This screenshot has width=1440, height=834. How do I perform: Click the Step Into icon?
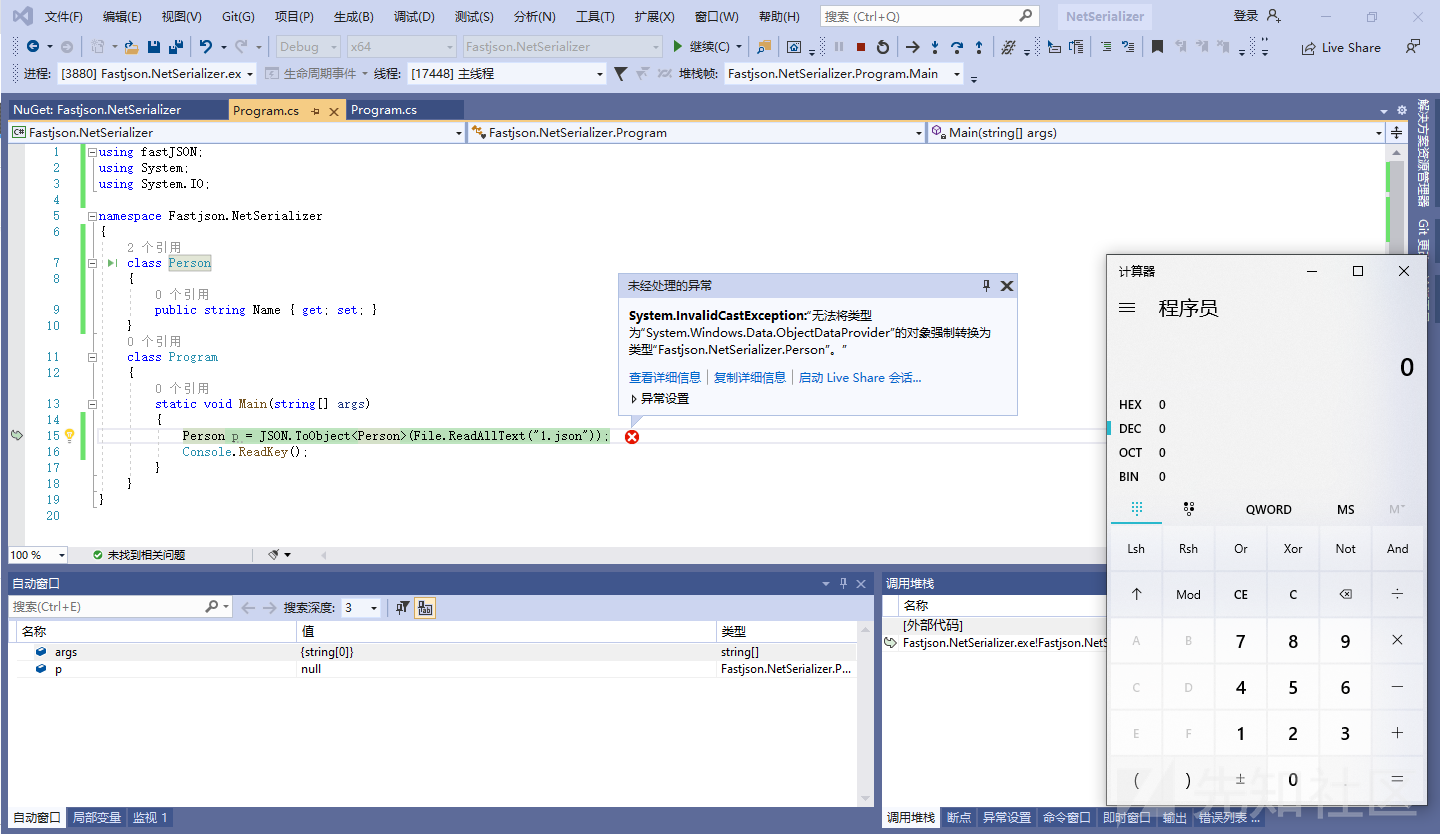[x=935, y=47]
